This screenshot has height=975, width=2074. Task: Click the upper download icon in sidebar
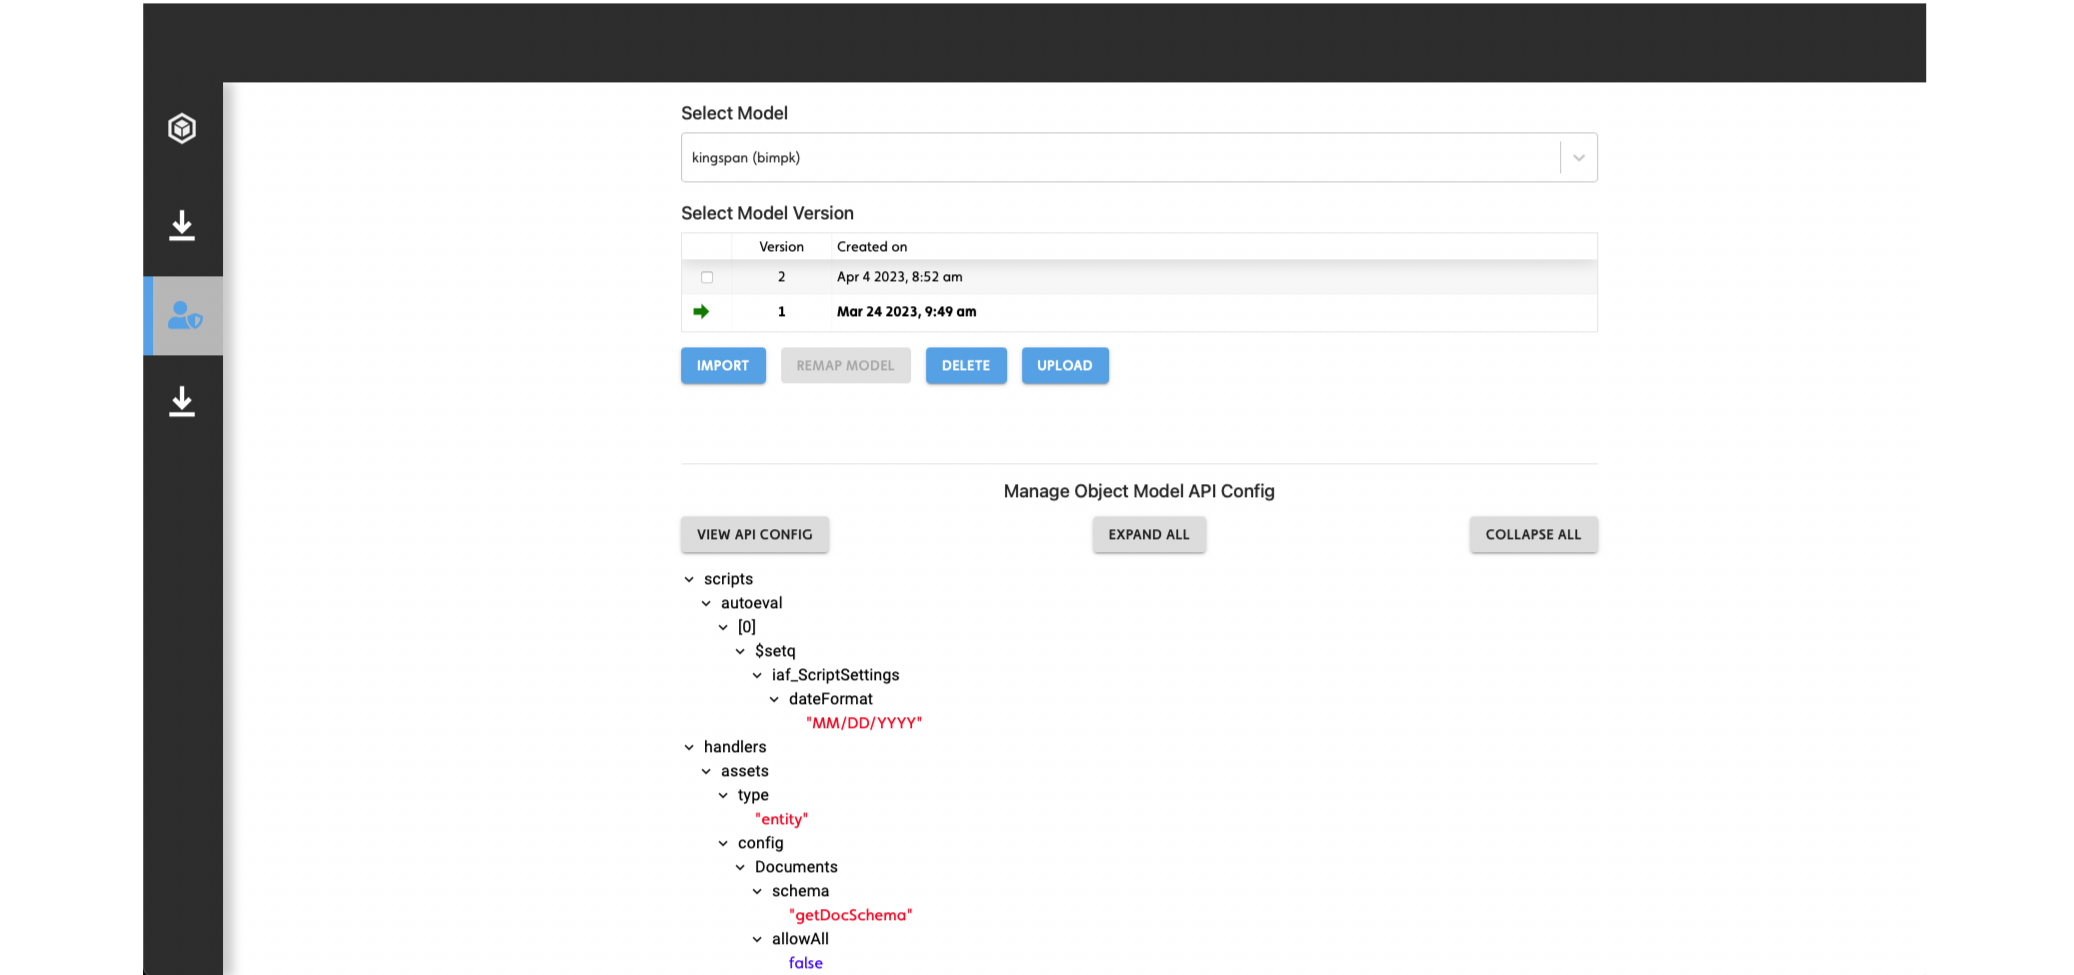(182, 225)
